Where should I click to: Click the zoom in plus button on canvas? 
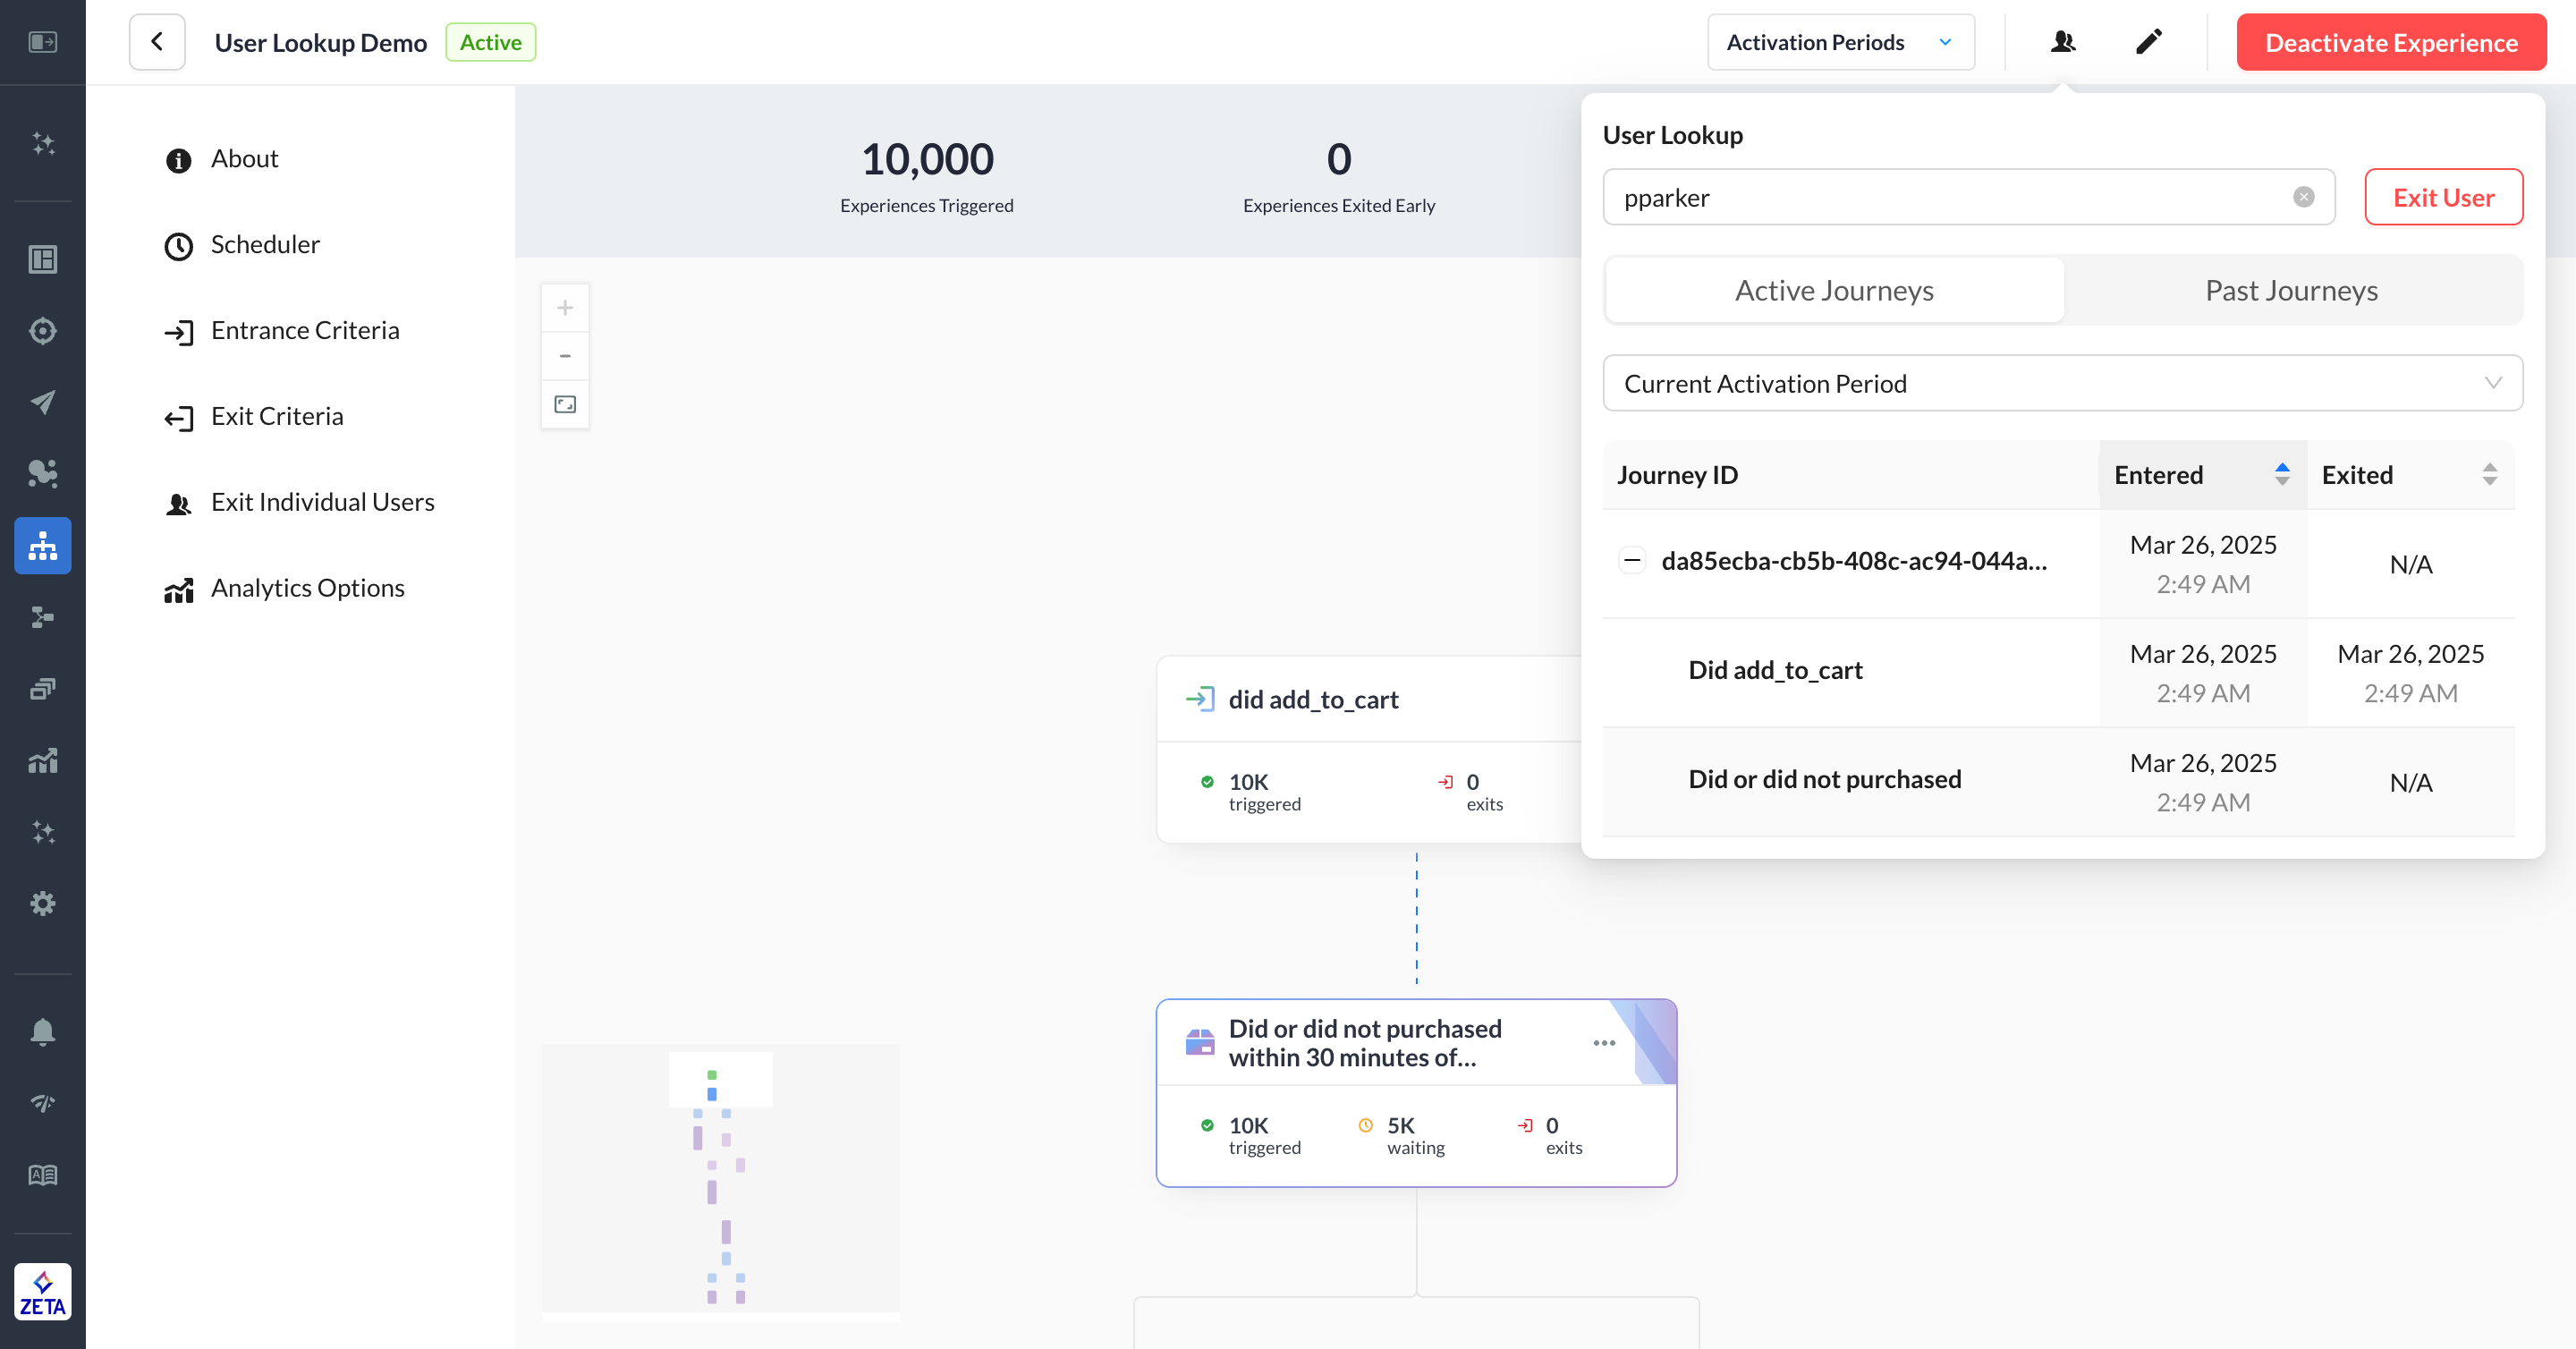pyautogui.click(x=565, y=308)
